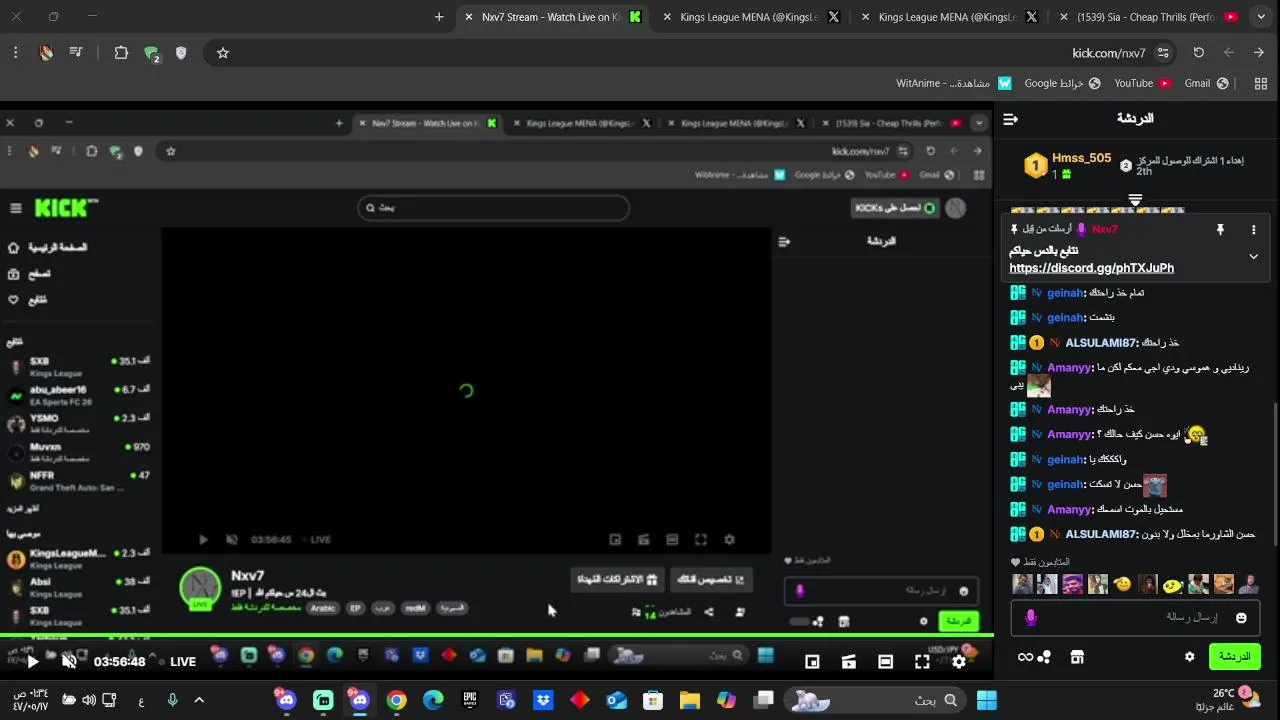Open the volume control in system tray
1280x720 pixels.
[88, 700]
